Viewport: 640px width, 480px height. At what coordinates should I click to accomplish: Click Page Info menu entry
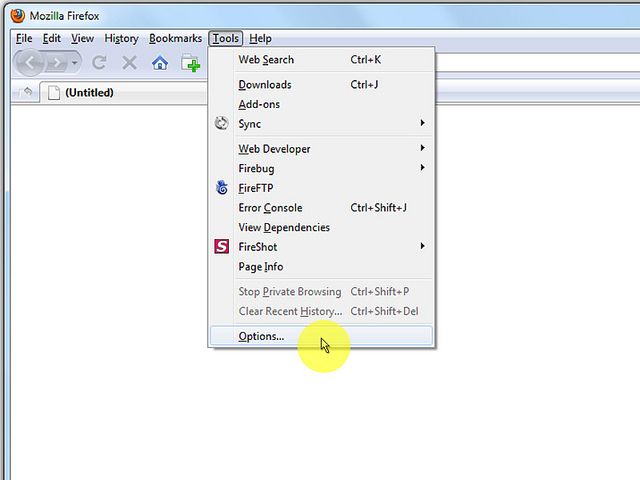point(260,267)
